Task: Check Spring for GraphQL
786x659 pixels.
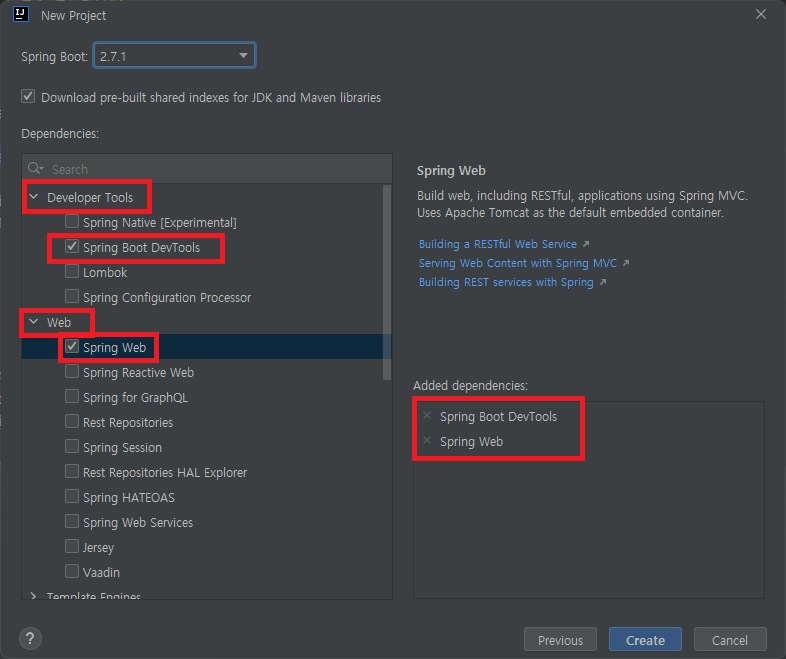Action: (x=72, y=396)
